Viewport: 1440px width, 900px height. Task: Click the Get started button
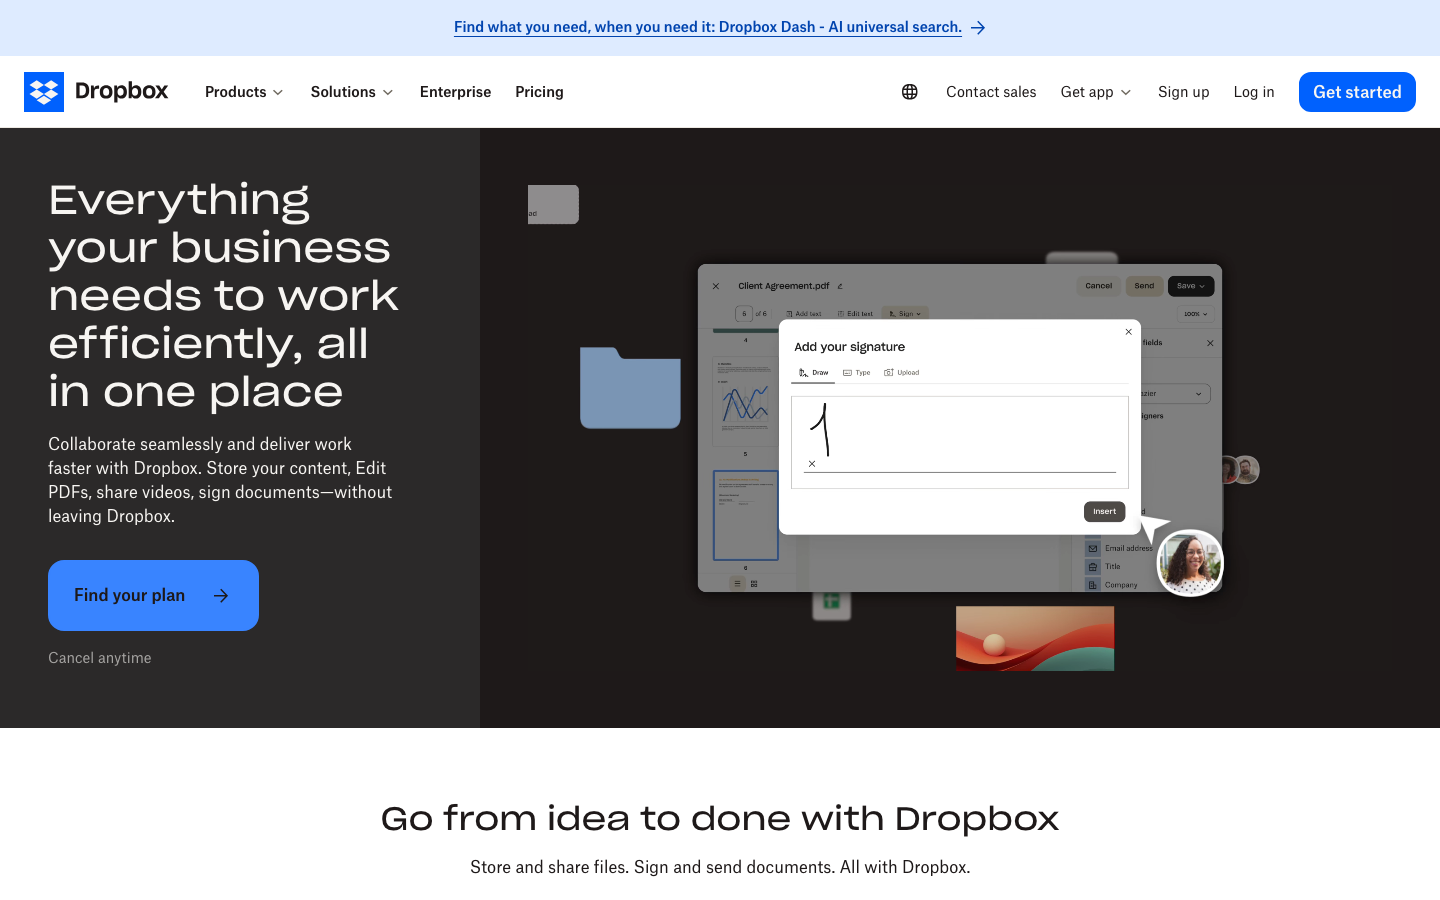pos(1357,92)
